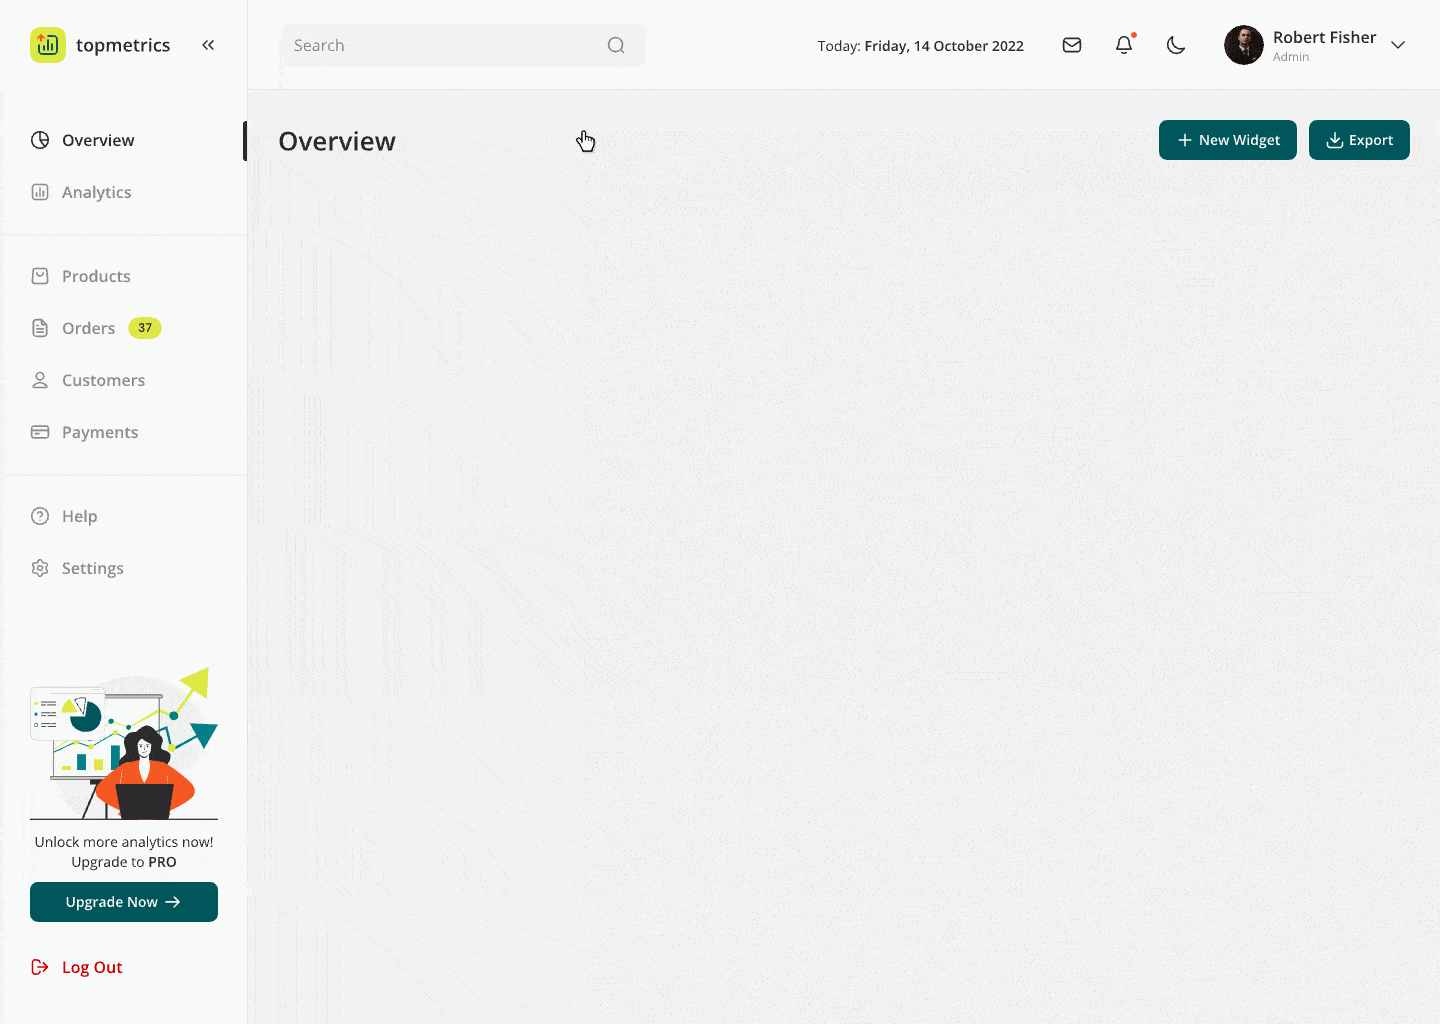Click the topmetrics logo icon

[x=47, y=45]
